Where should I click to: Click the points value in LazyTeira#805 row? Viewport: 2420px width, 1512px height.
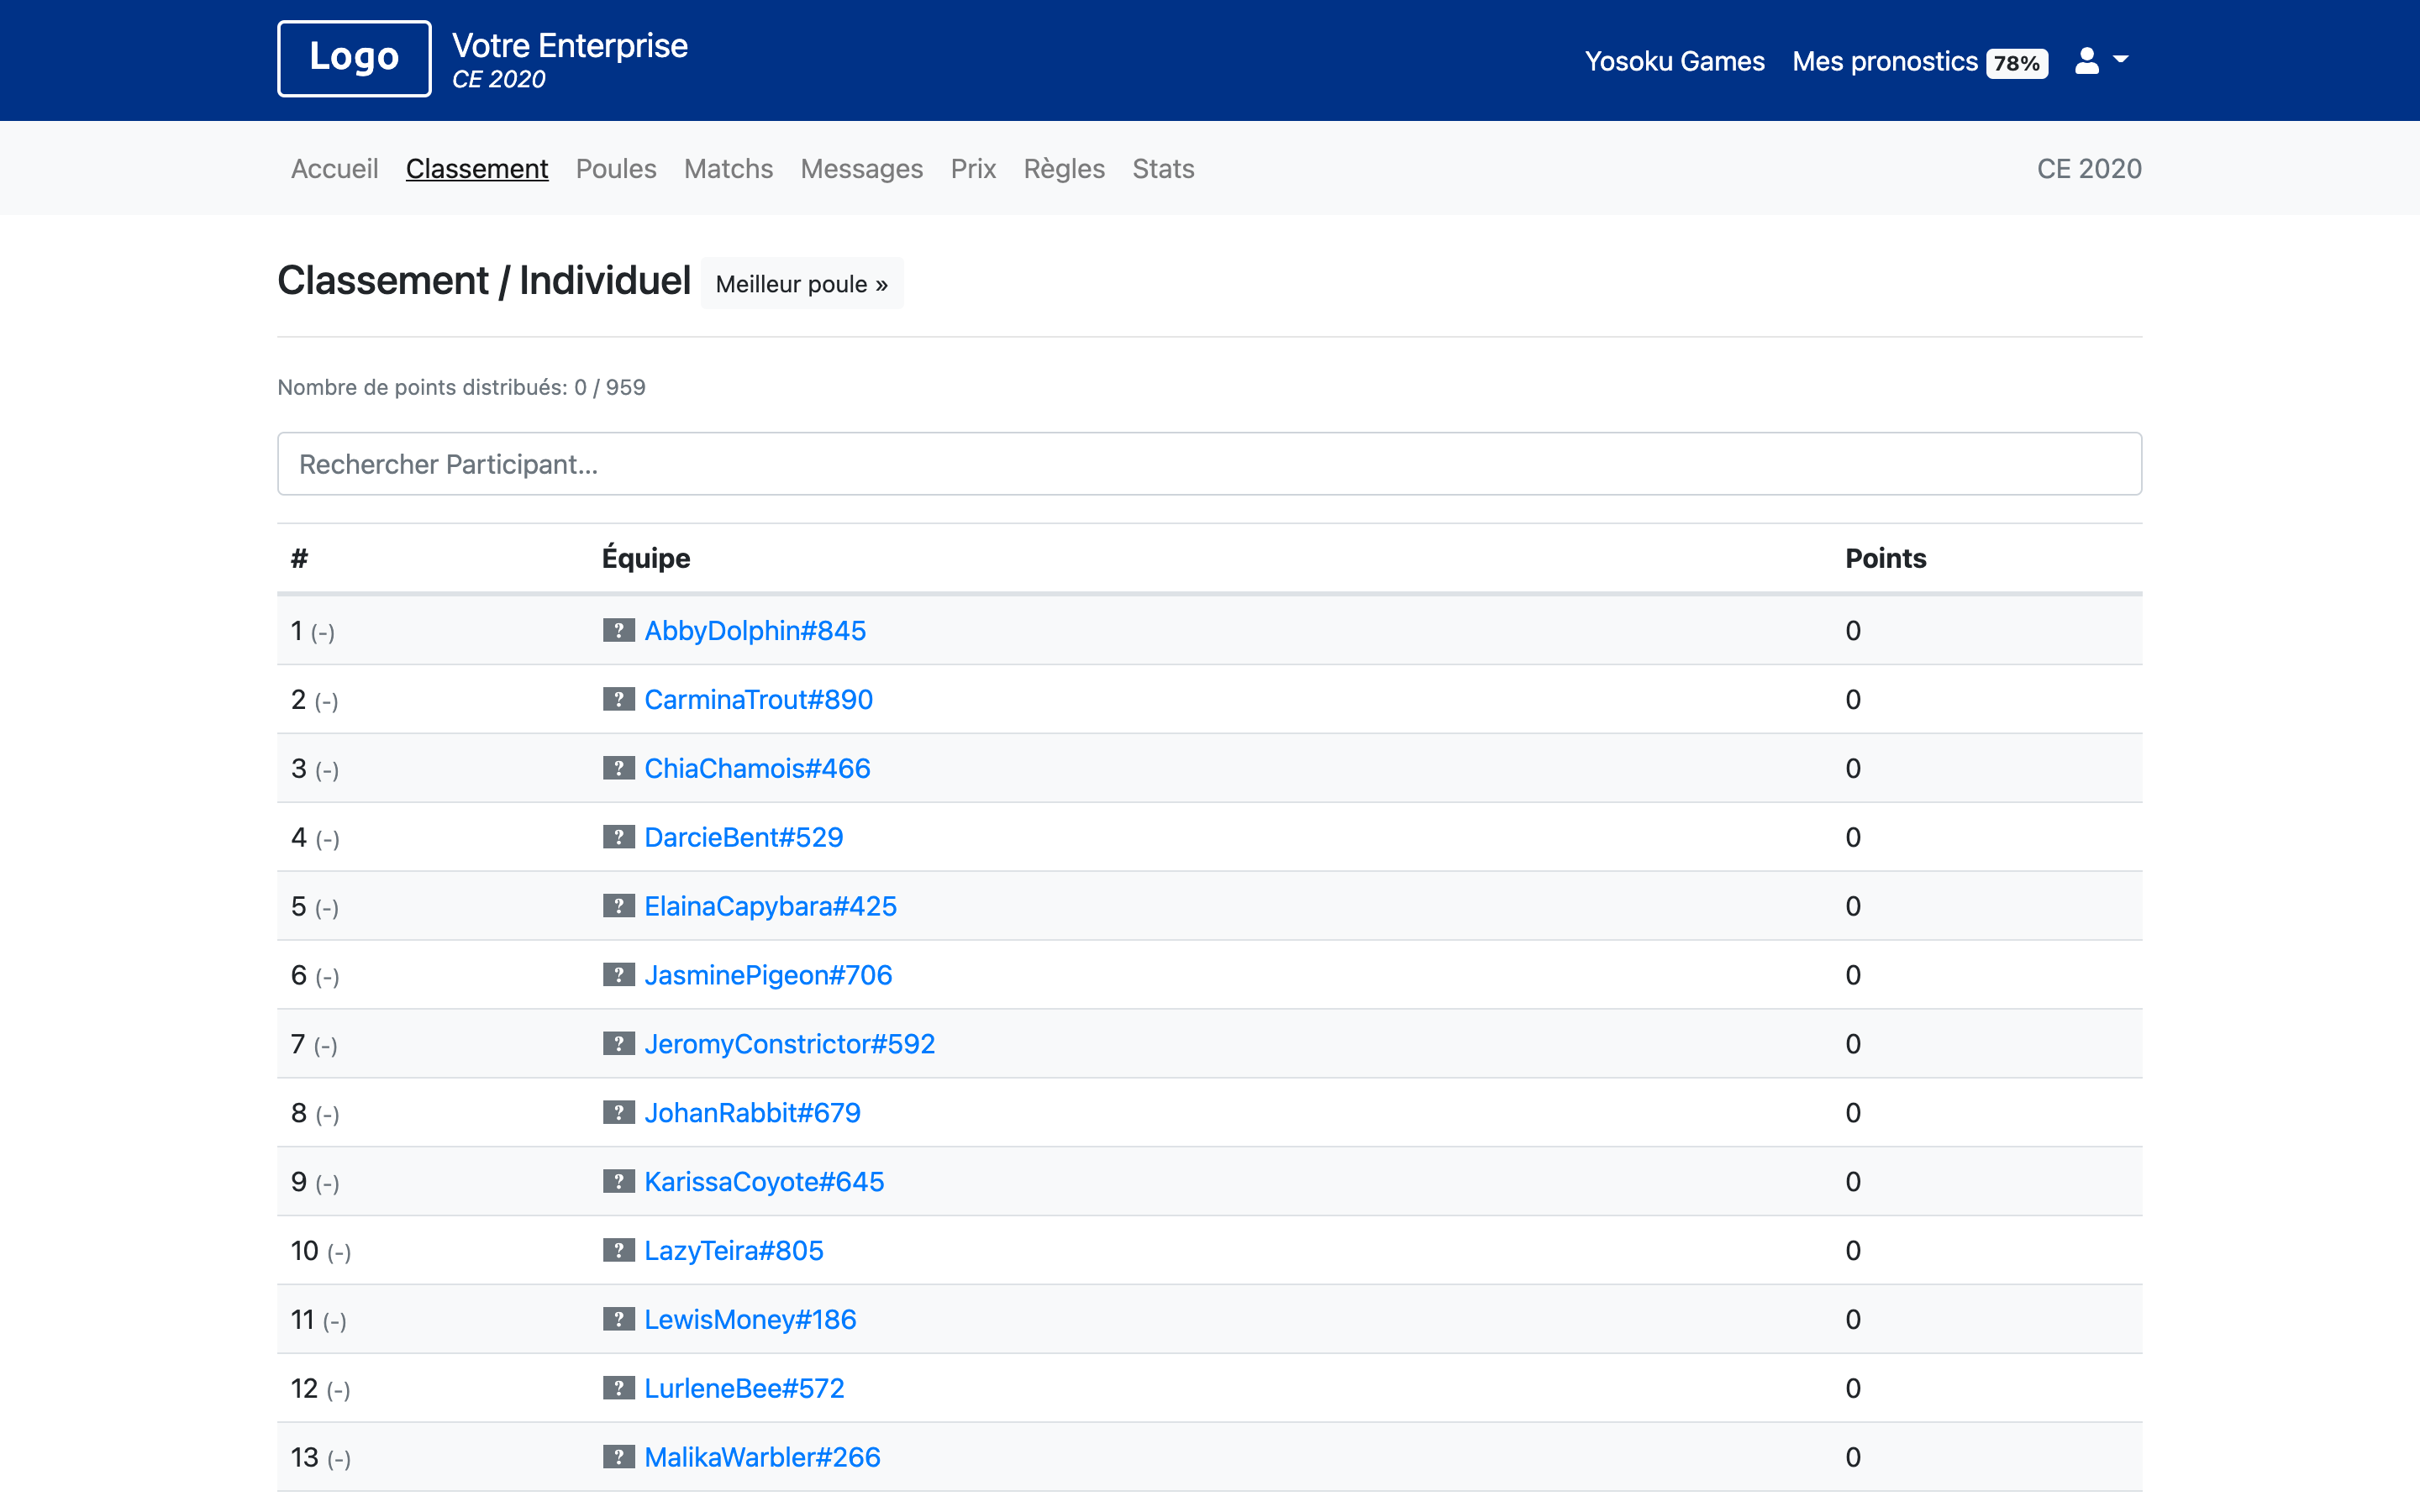click(x=1853, y=1252)
